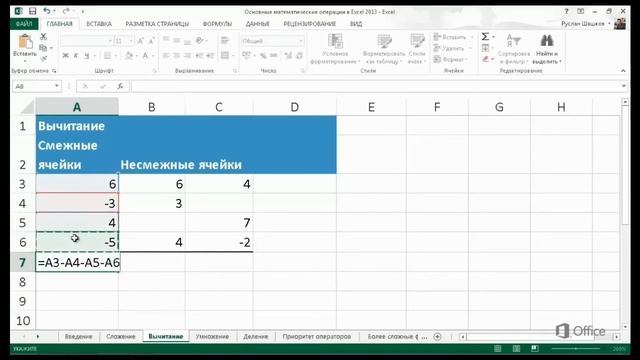This screenshot has height=360, width=640.
Task: Click the Decrease Indent icon
Action: click(x=200, y=56)
